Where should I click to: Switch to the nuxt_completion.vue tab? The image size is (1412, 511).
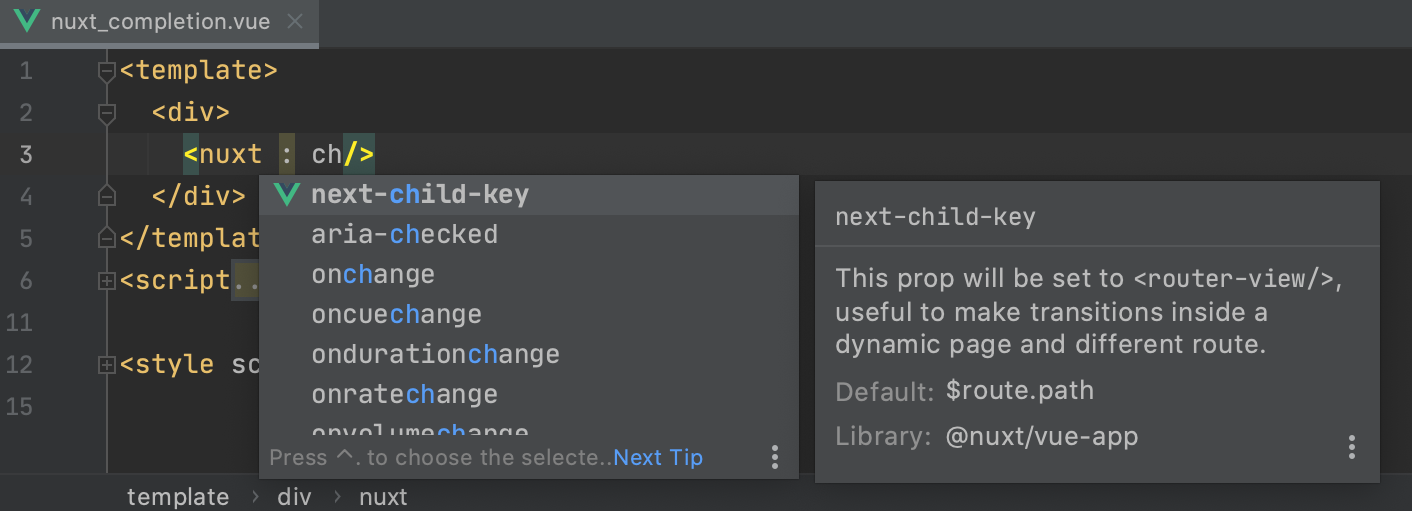(160, 21)
